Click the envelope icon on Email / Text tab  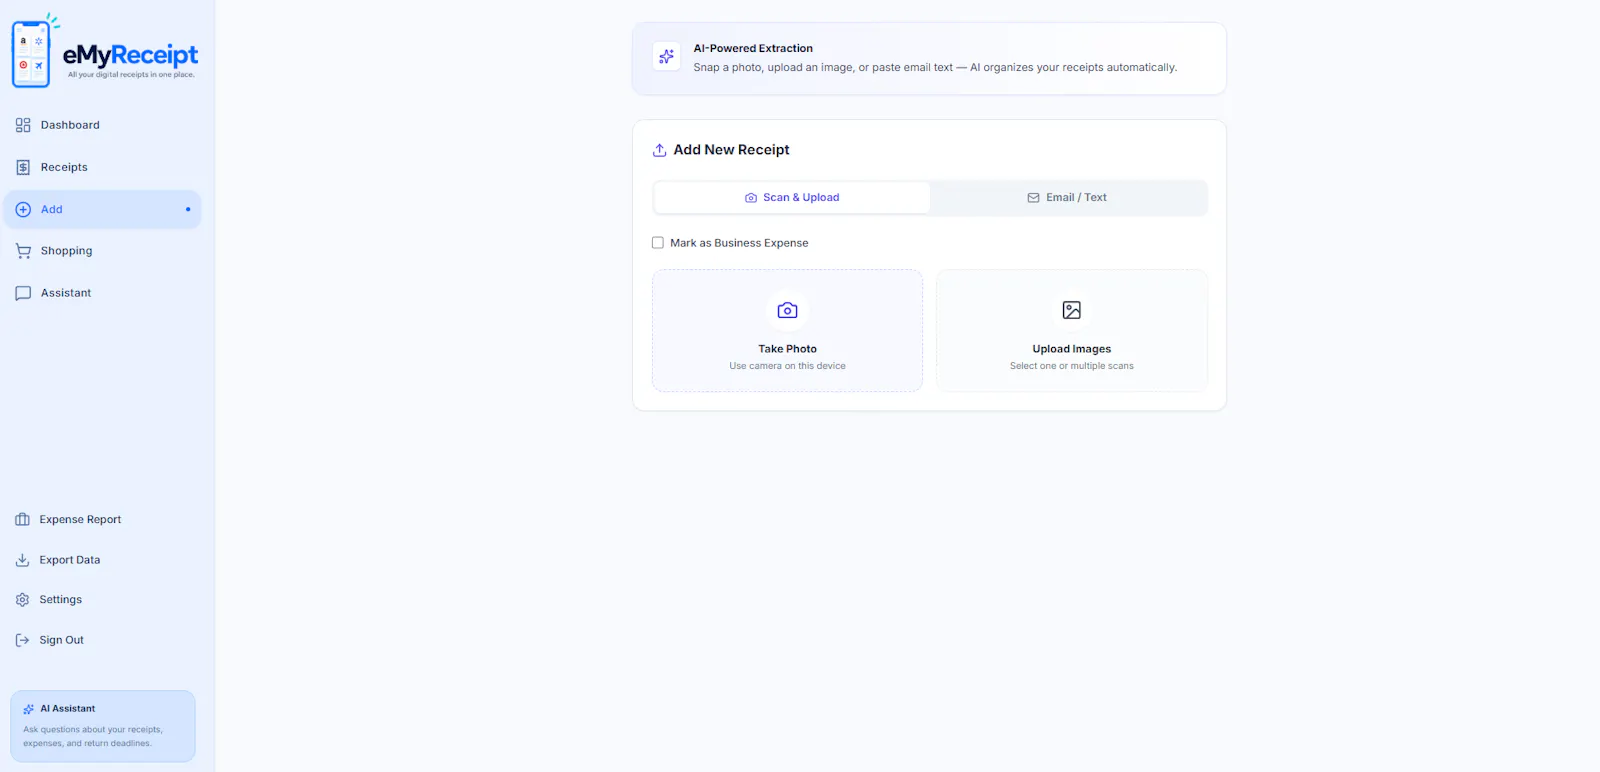[1033, 198]
